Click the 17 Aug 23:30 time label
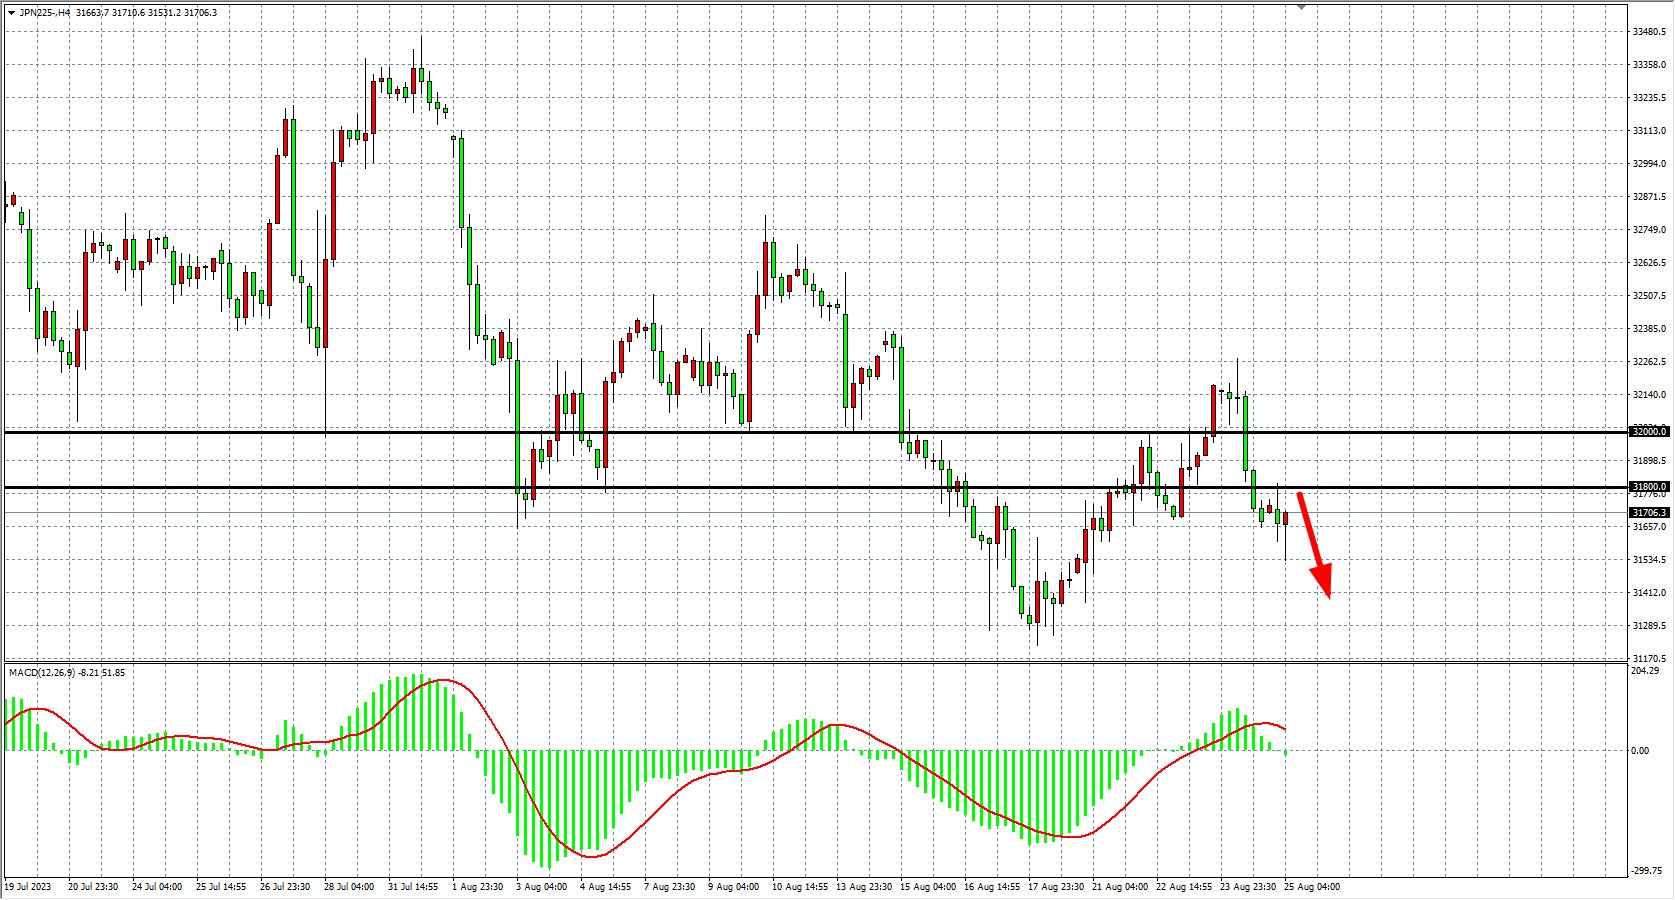Image resolution: width=1675 pixels, height=900 pixels. (1055, 887)
